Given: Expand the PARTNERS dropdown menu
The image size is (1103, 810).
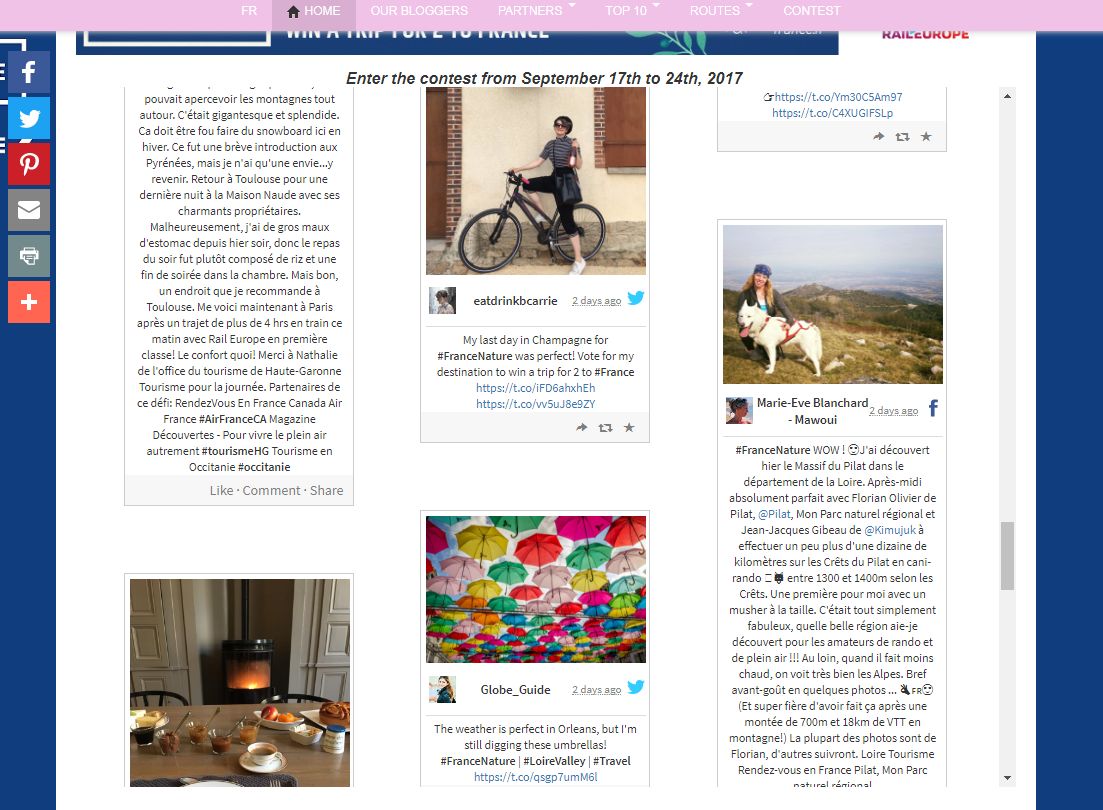Looking at the screenshot, I should click(x=536, y=11).
